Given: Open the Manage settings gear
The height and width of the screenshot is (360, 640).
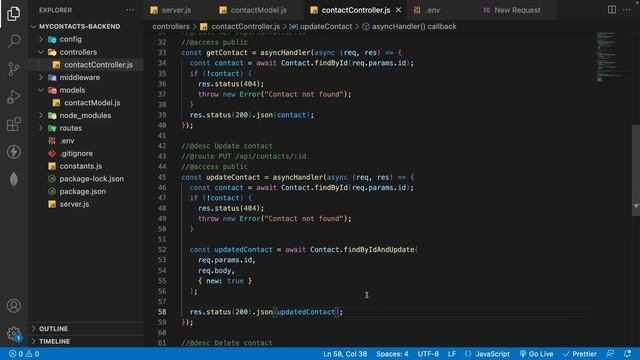Looking at the screenshot, I should tap(13, 333).
